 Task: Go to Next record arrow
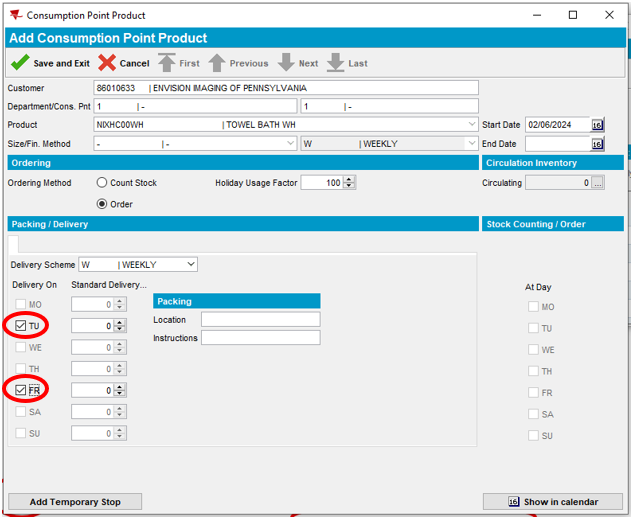pyautogui.click(x=286, y=63)
